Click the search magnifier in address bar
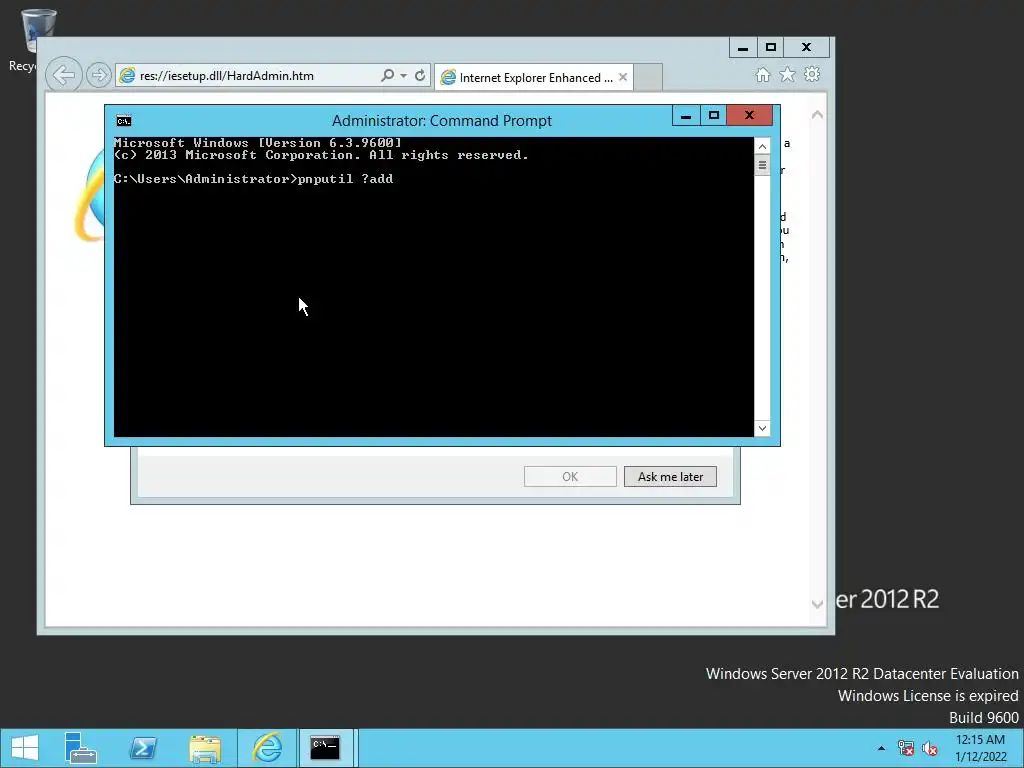 [x=387, y=76]
